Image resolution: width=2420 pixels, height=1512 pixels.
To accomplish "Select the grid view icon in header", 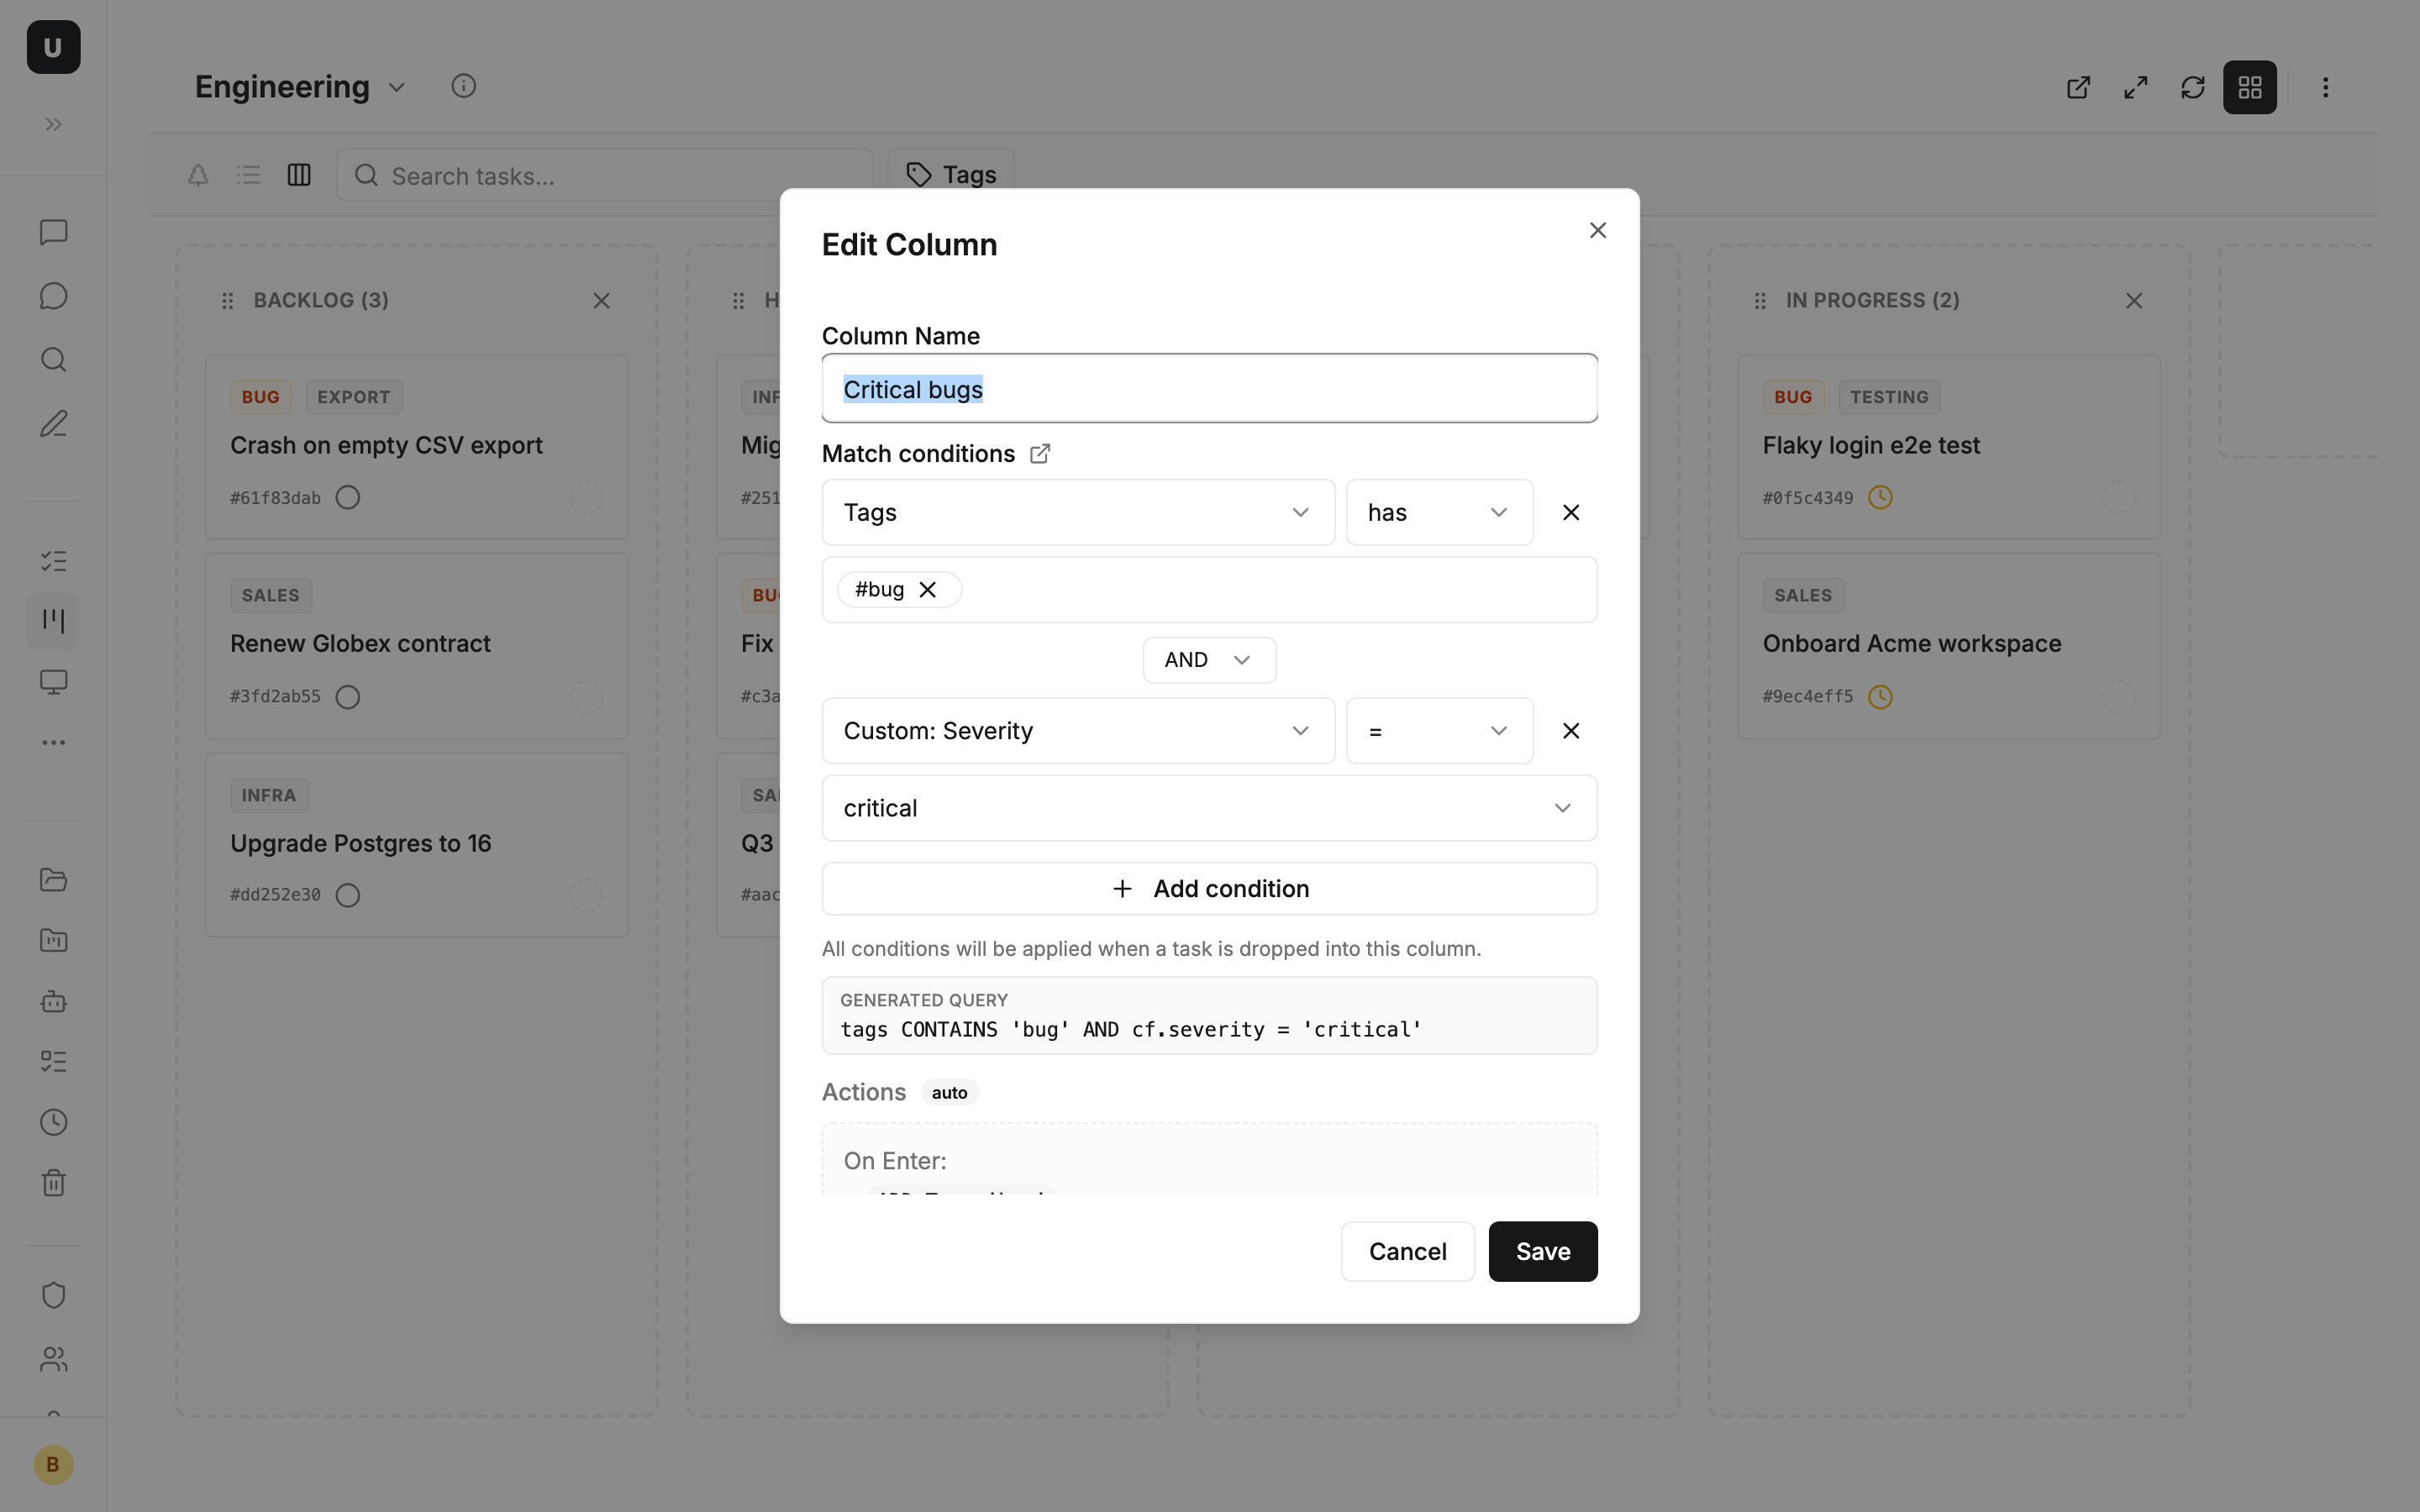I will pos(2250,87).
